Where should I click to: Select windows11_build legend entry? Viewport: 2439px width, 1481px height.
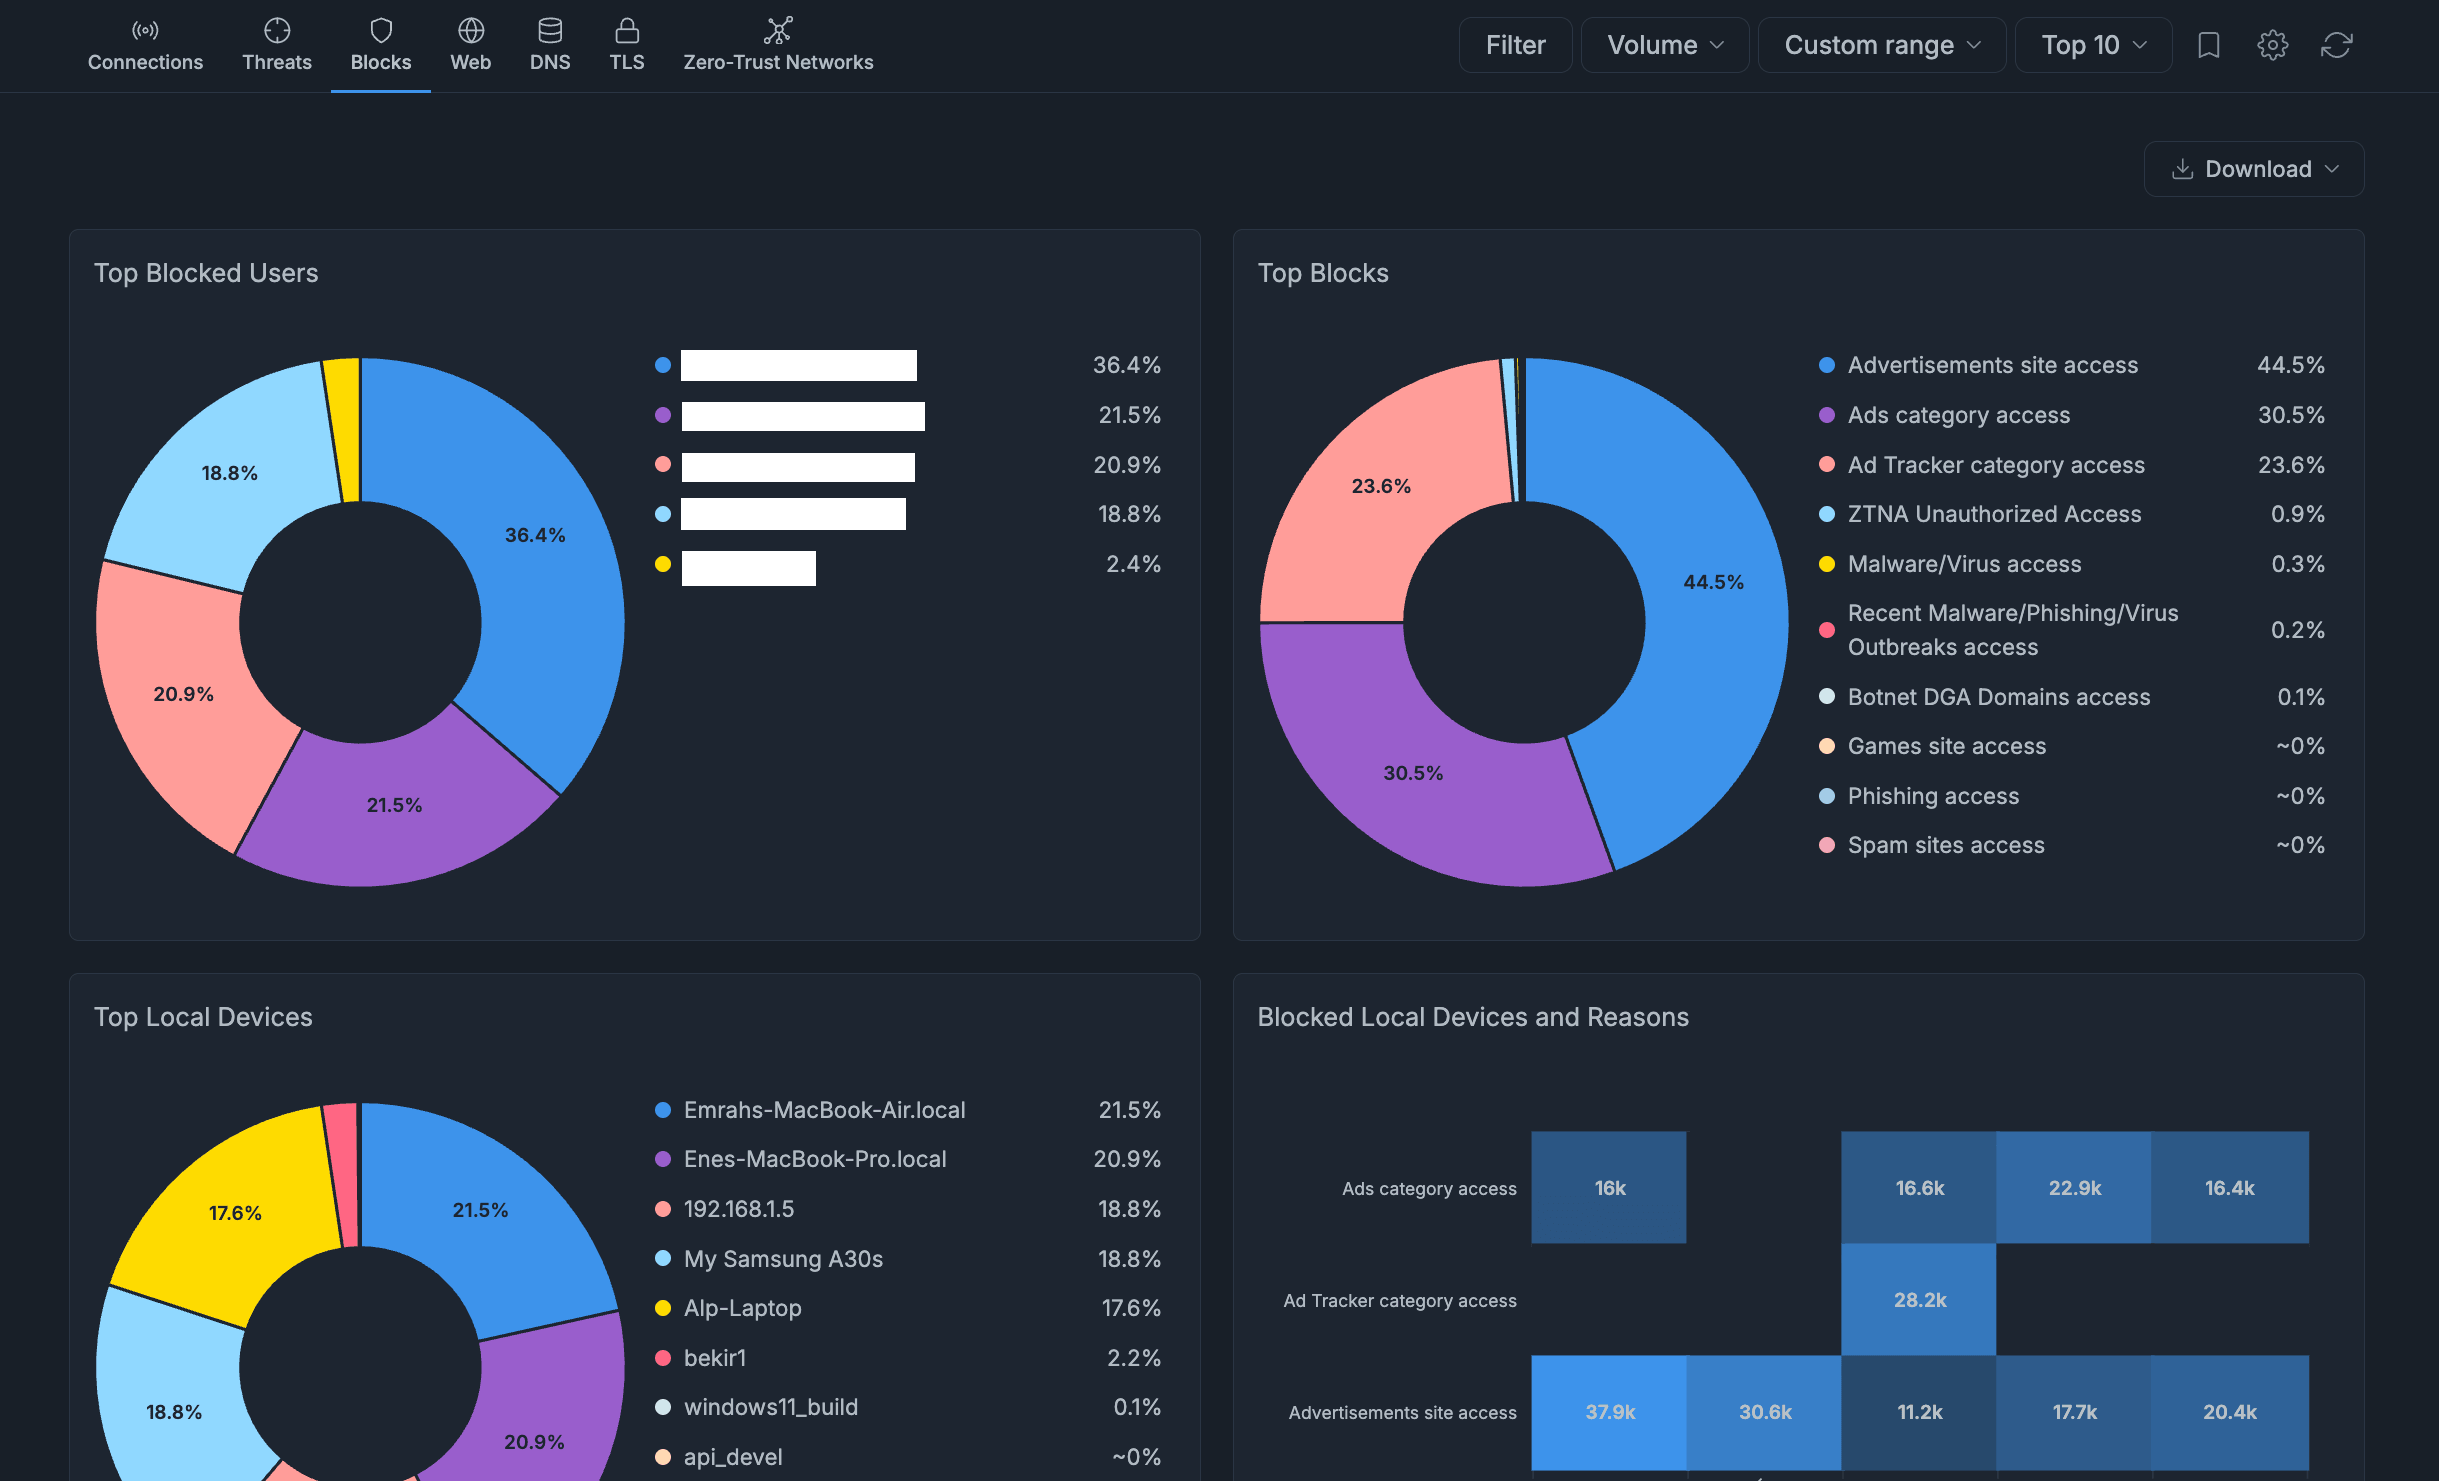coord(770,1407)
